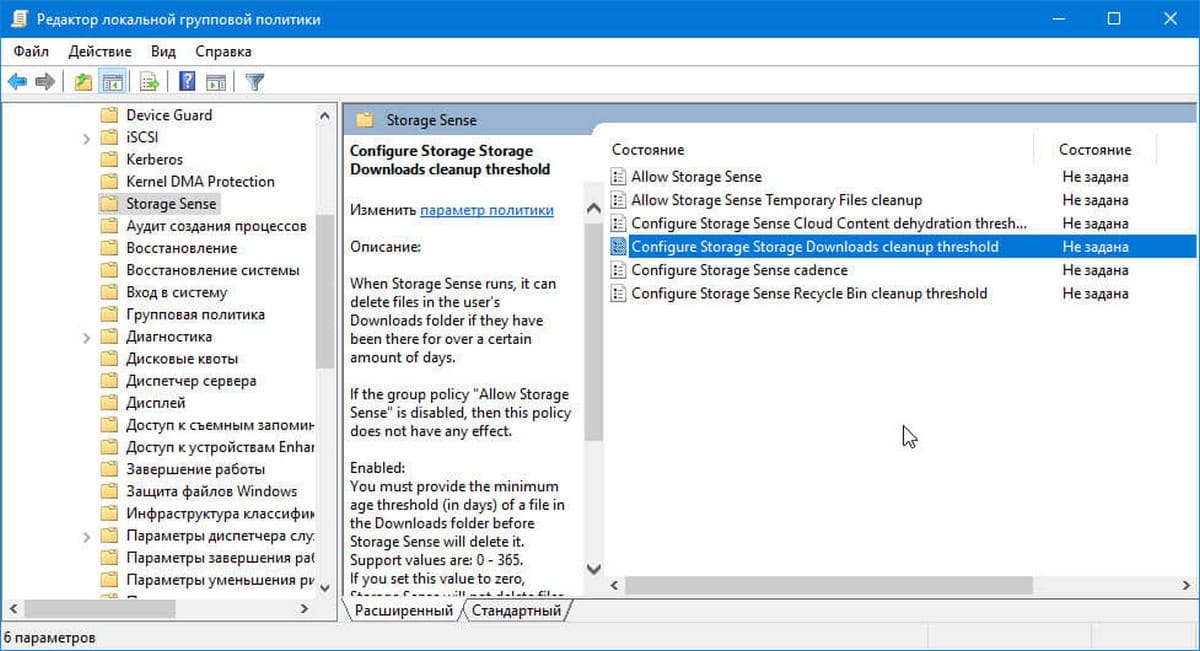Select Вход в систему tree item

[x=176, y=292]
